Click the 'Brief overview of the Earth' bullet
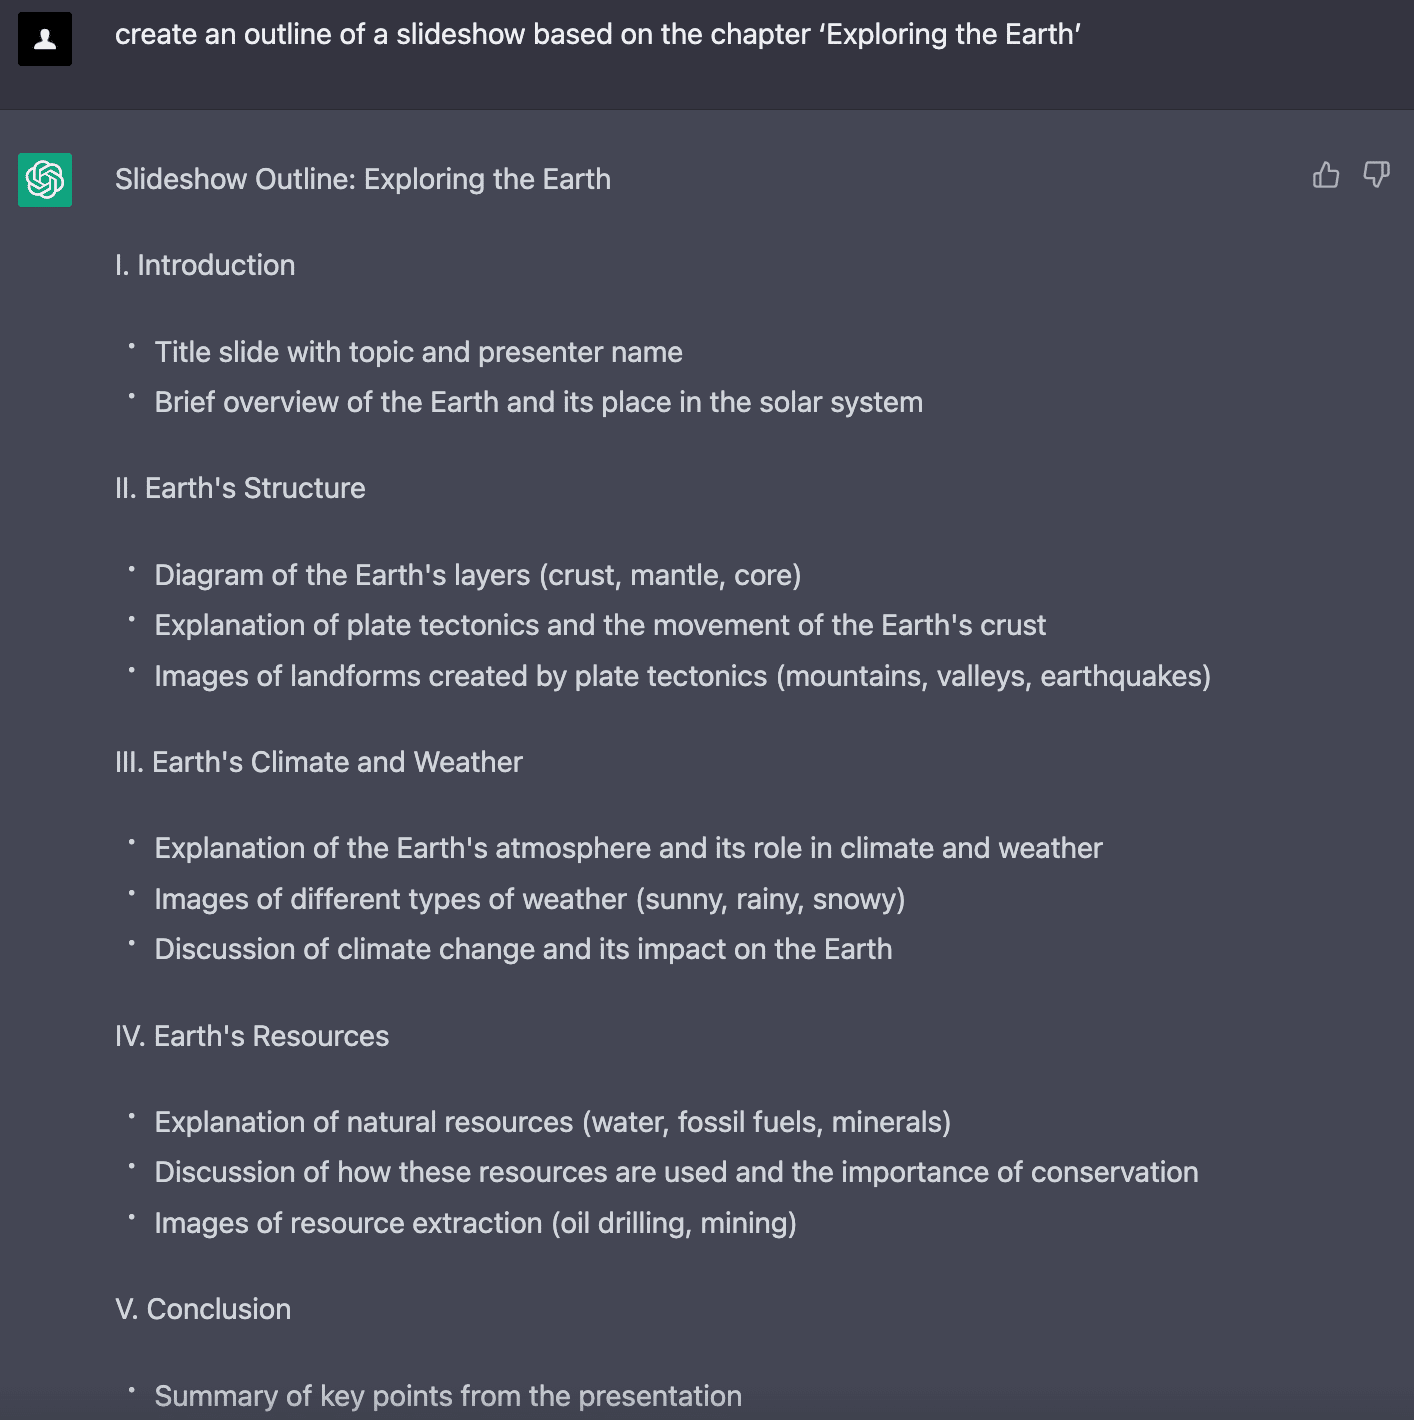The image size is (1414, 1420). tap(538, 402)
